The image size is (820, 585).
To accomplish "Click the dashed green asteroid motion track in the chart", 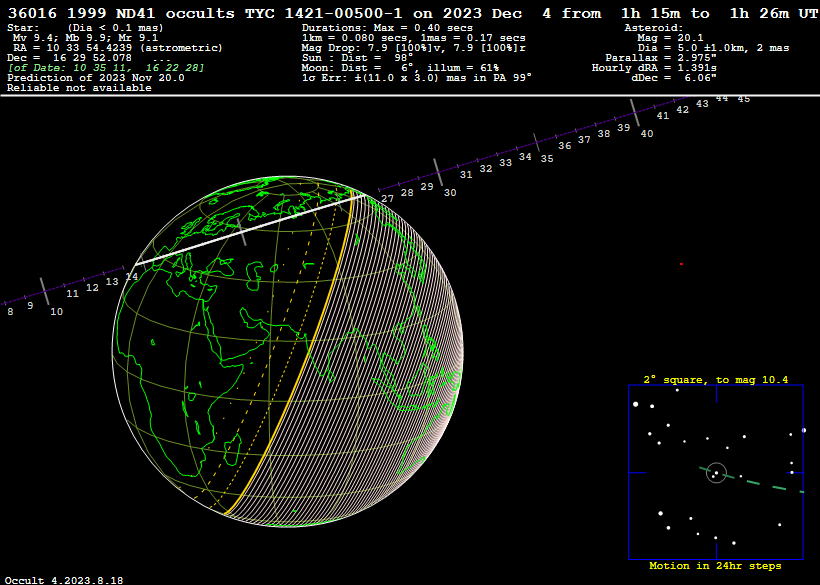I will point(751,481).
